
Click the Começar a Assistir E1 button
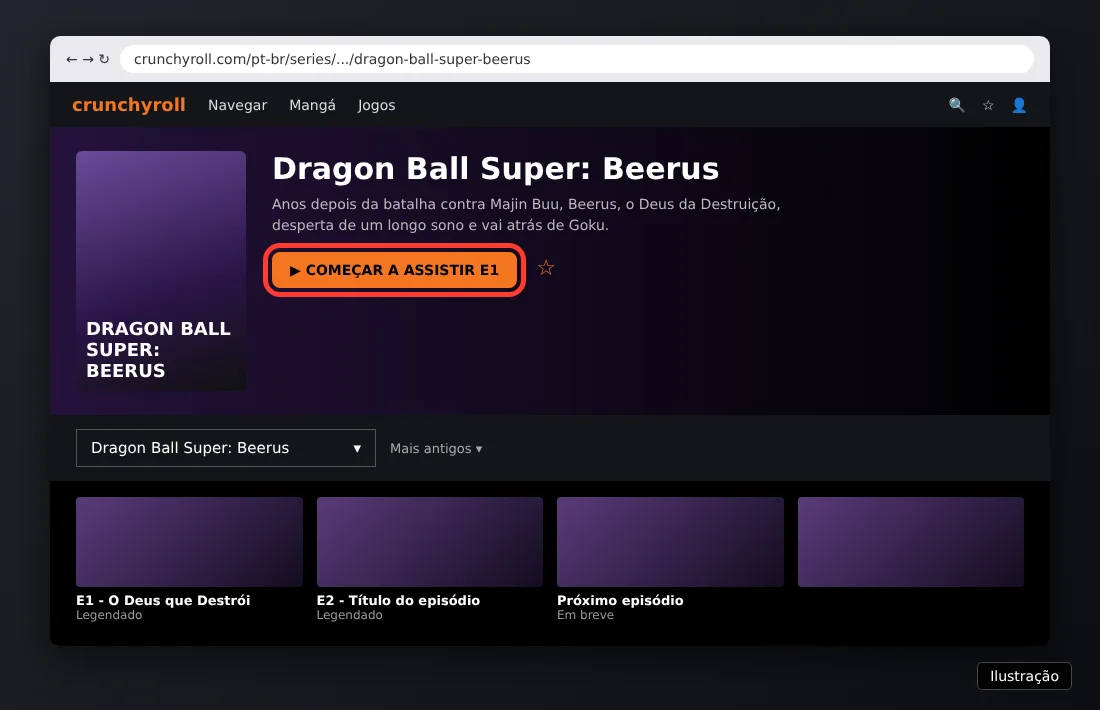pyautogui.click(x=394, y=270)
